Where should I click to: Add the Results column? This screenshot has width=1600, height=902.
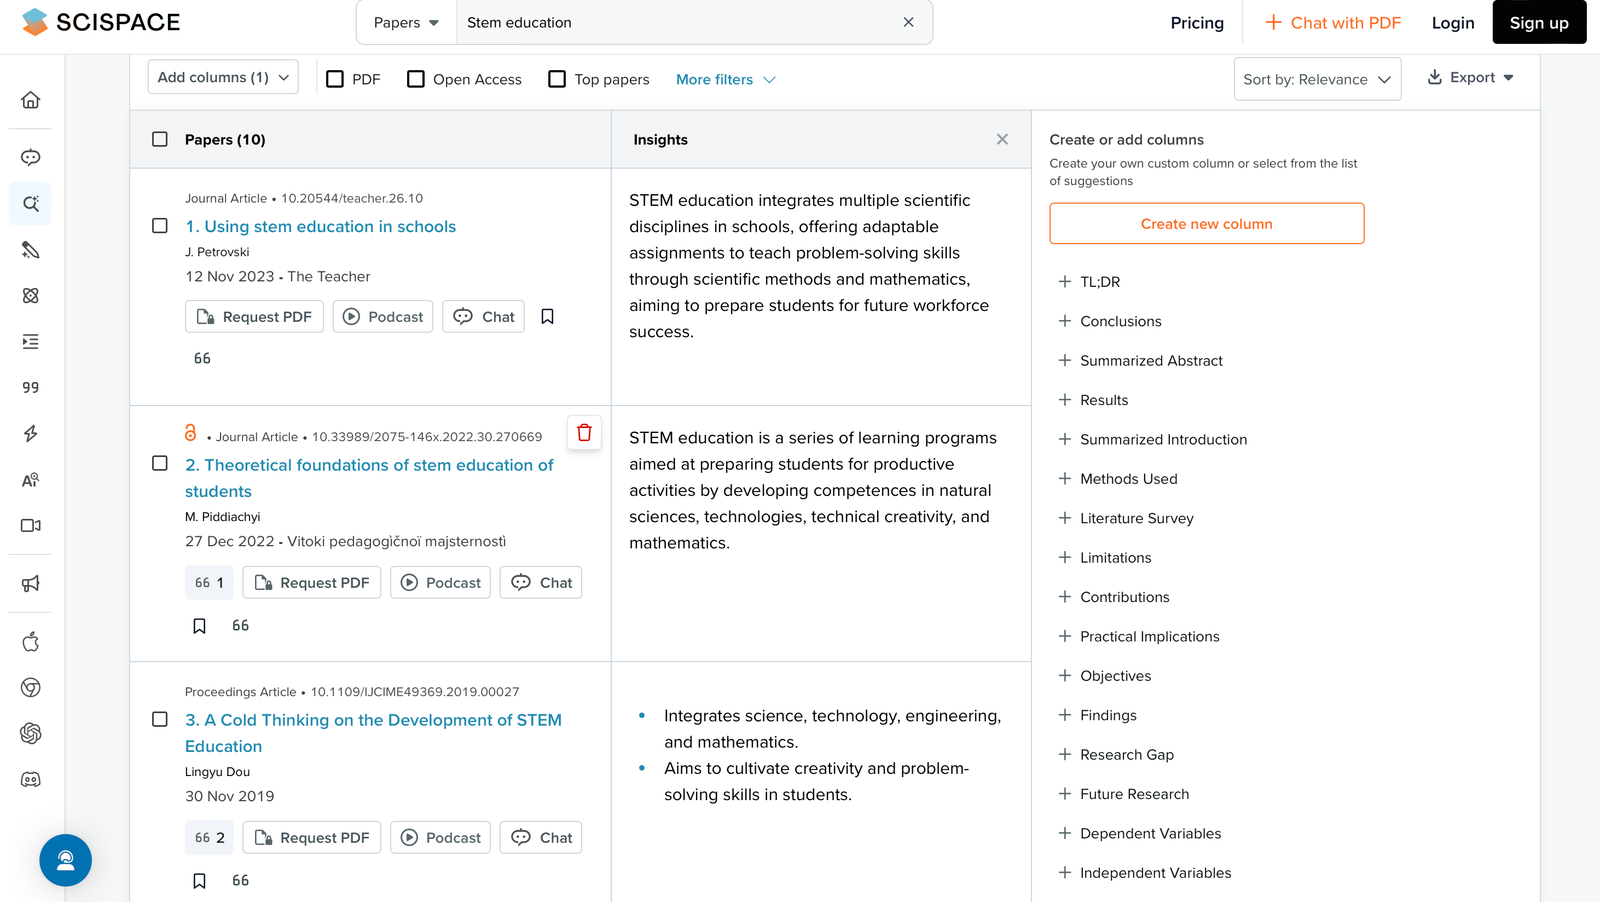coord(1093,400)
